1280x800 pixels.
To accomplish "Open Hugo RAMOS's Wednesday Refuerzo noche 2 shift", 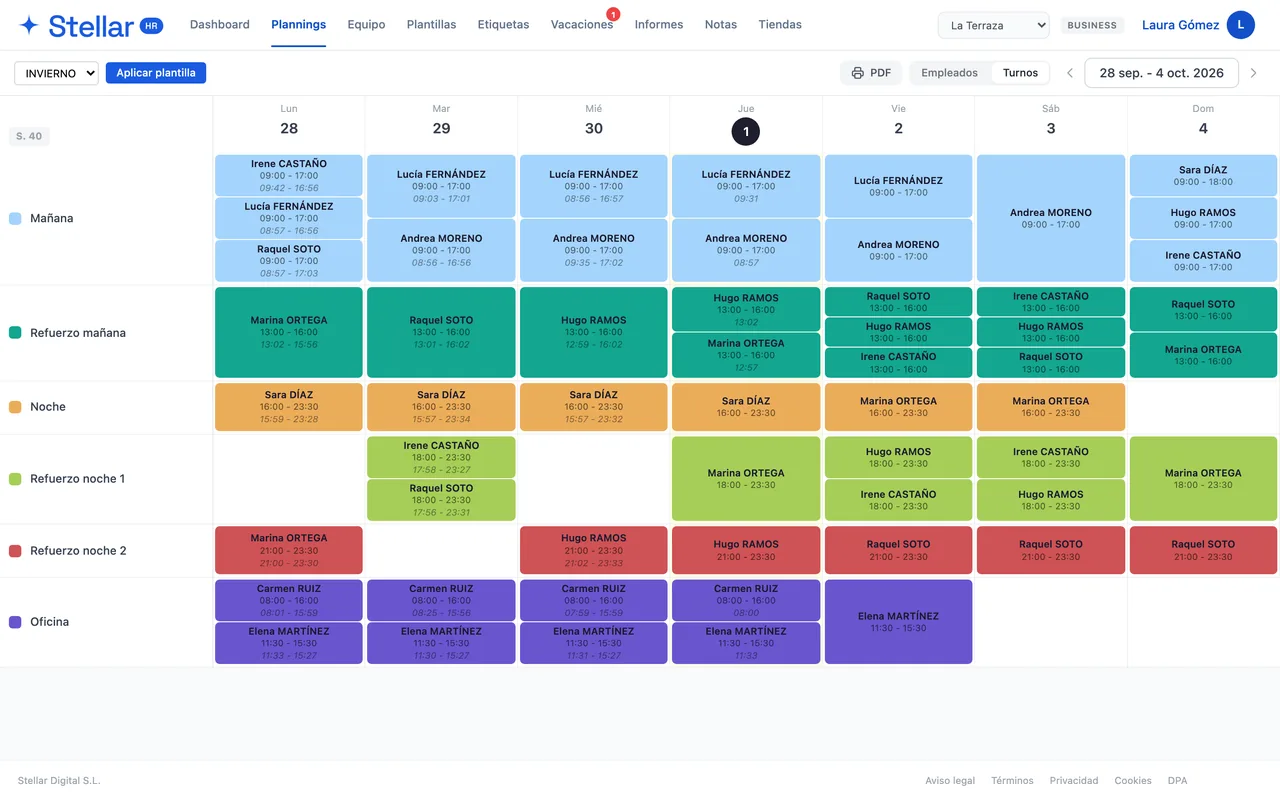I will pos(594,551).
